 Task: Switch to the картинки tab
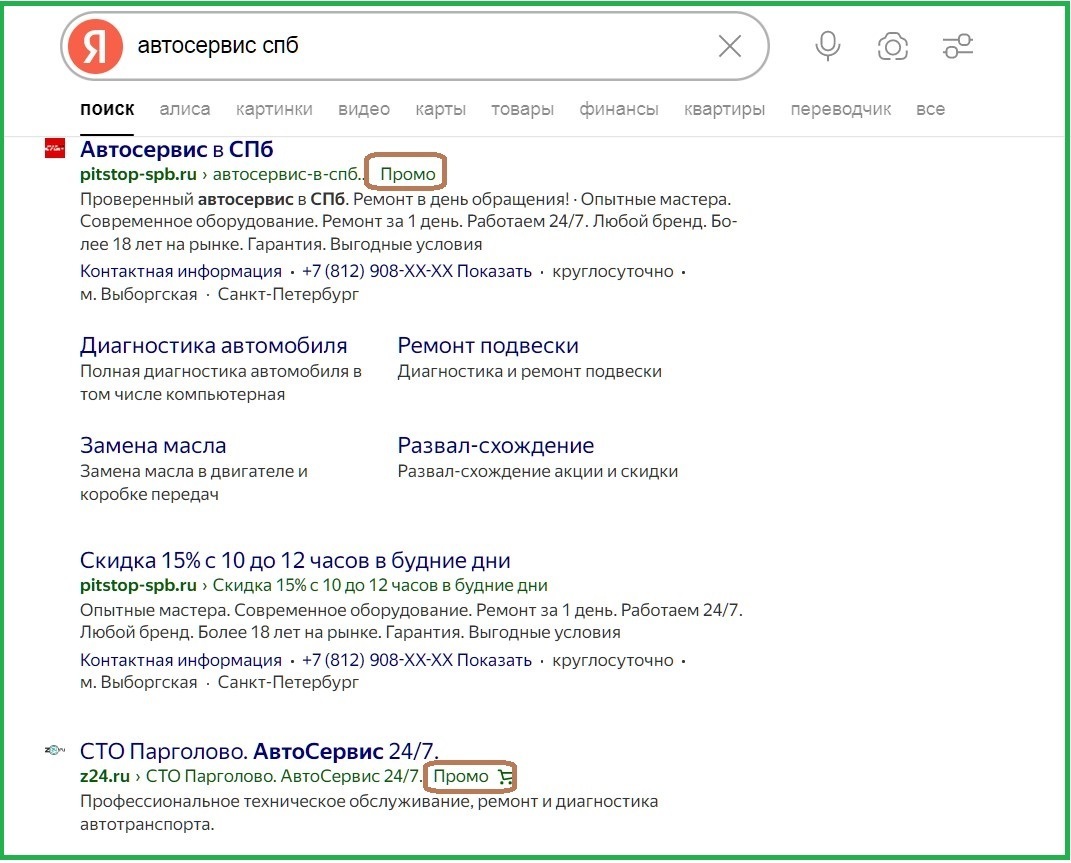273,109
